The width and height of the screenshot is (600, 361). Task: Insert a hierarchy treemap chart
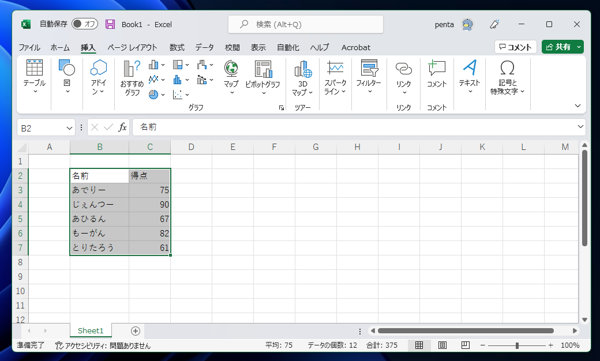click(x=178, y=65)
